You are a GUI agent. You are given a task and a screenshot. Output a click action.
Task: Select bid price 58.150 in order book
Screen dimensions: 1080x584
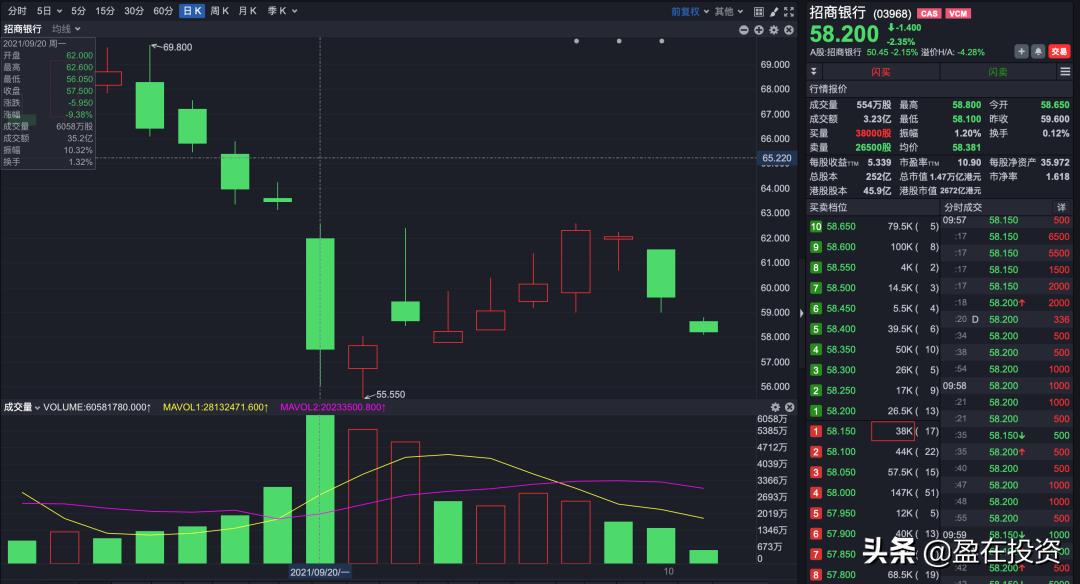[x=841, y=431]
